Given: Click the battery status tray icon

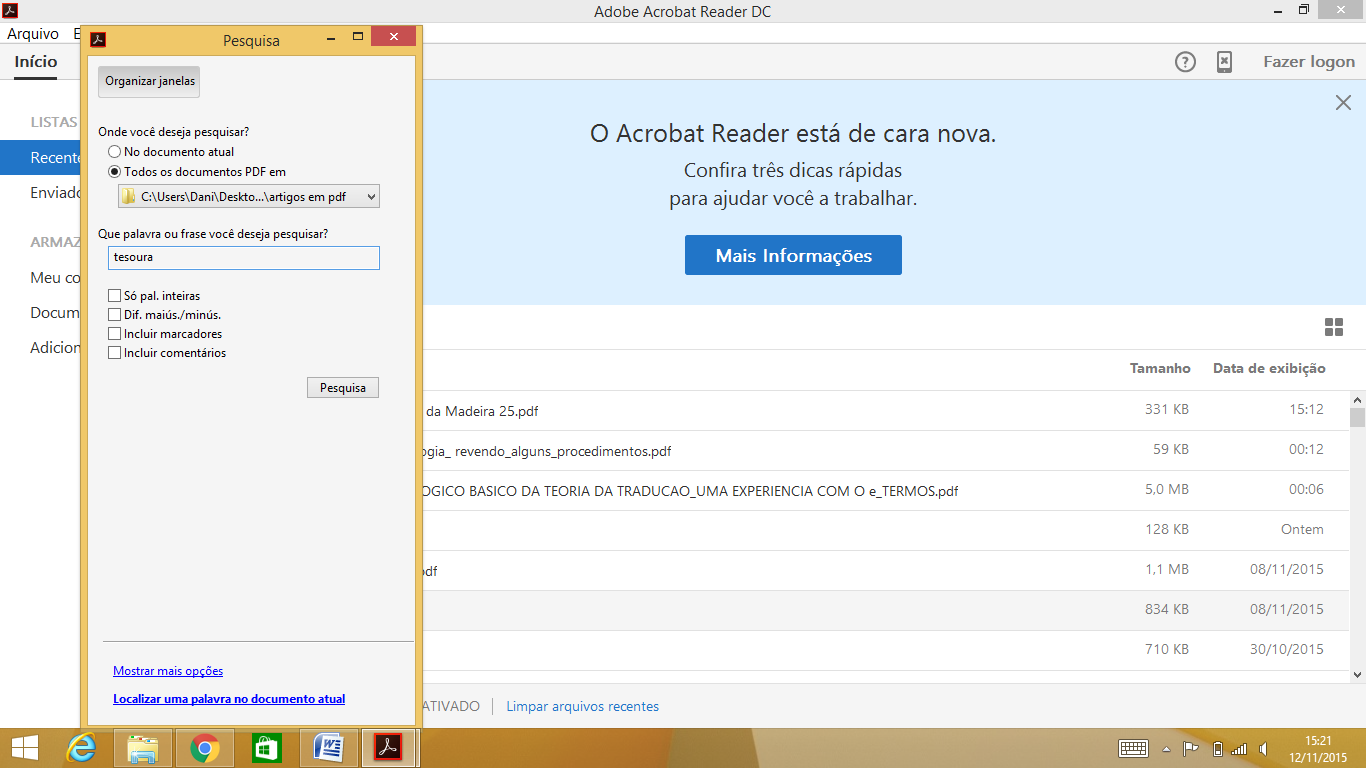Looking at the screenshot, I should [x=1217, y=748].
